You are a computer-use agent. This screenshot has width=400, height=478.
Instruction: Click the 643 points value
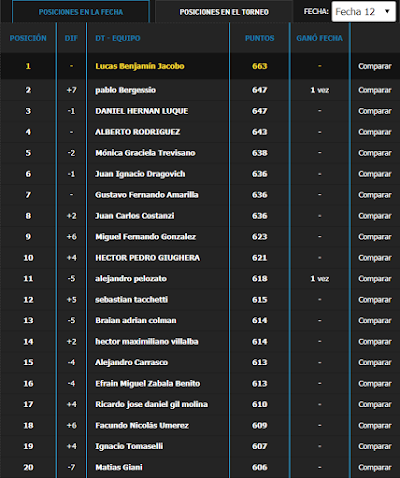259,132
